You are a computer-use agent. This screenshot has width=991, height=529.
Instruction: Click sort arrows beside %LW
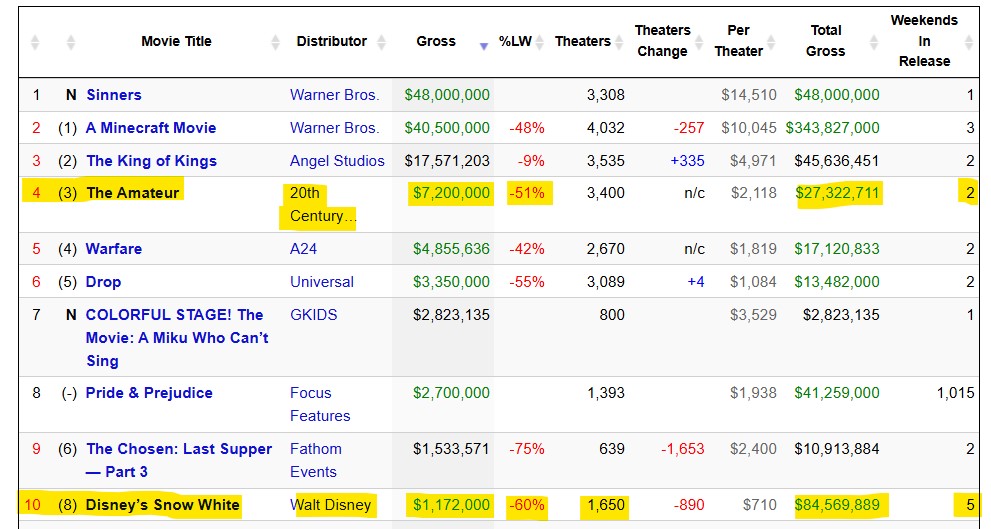point(541,42)
